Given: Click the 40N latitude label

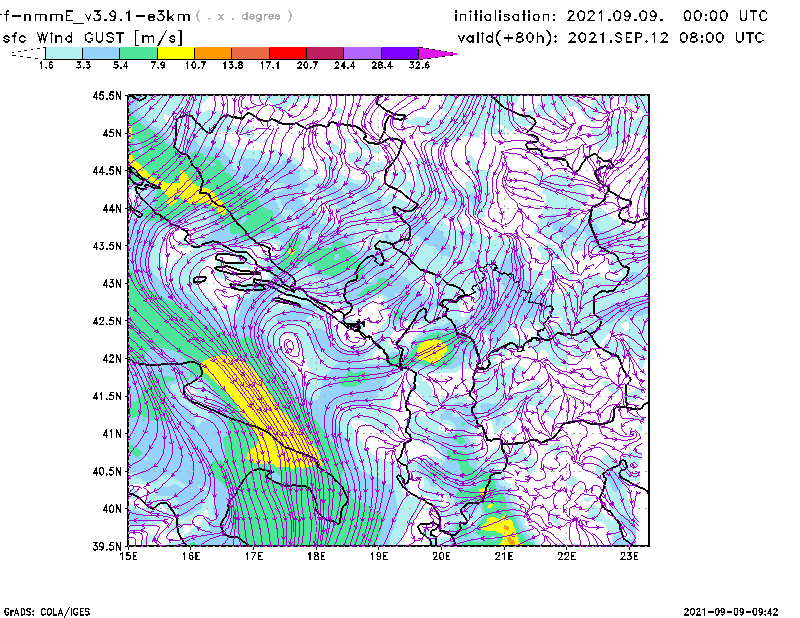Looking at the screenshot, I should pyautogui.click(x=112, y=509).
